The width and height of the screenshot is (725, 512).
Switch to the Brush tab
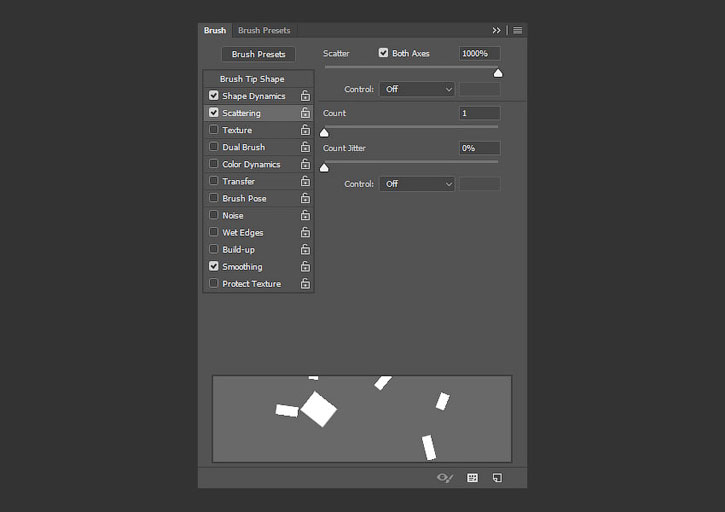tap(215, 31)
